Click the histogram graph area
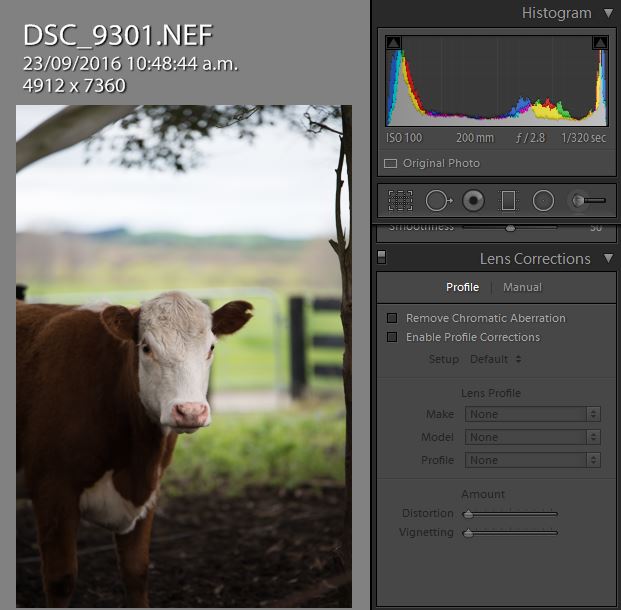This screenshot has height=610, width=621. (x=497, y=81)
